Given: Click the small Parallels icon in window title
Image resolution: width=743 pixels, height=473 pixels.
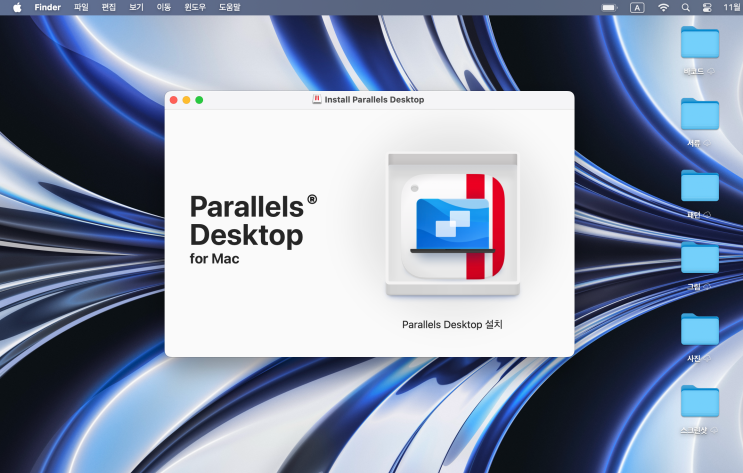Looking at the screenshot, I should click(x=317, y=100).
